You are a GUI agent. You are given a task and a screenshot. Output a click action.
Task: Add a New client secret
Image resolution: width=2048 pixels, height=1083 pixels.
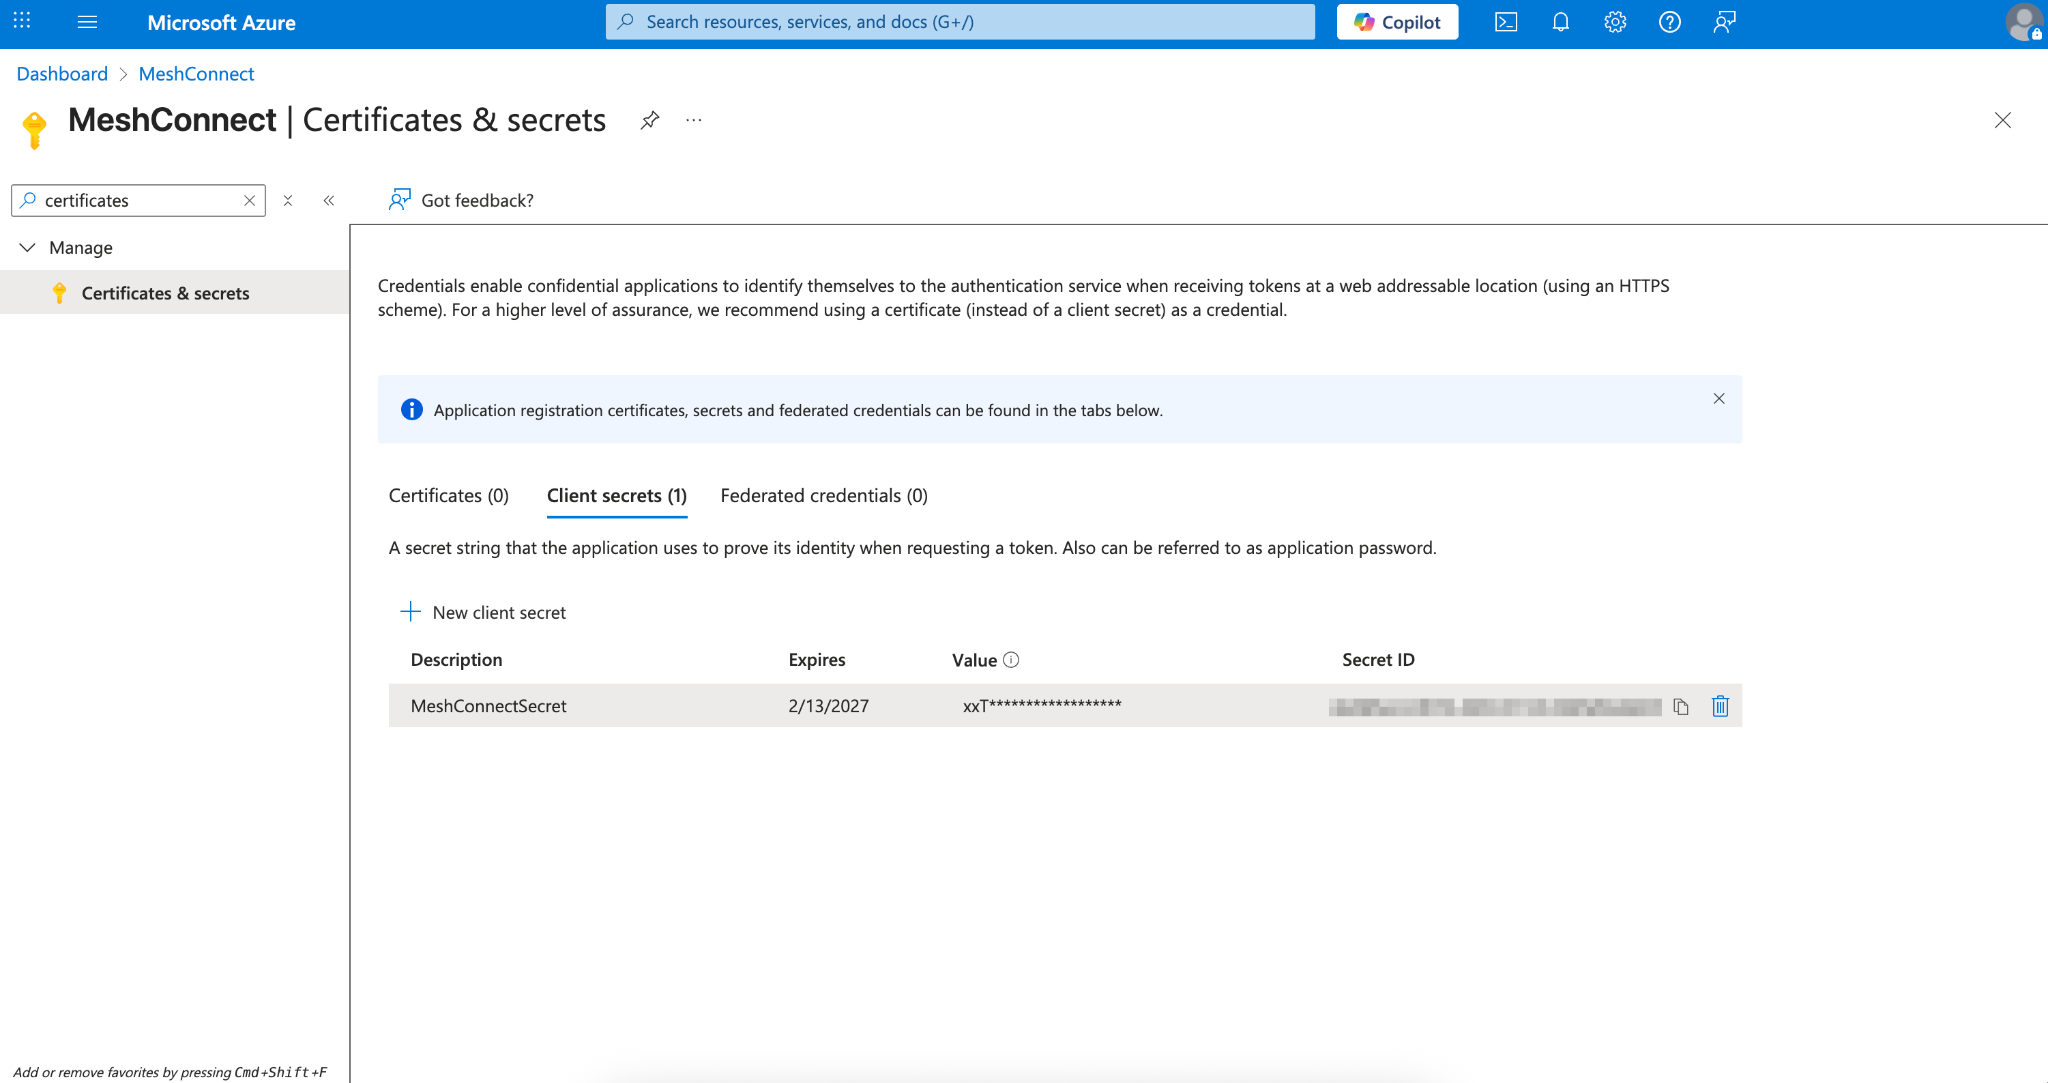click(x=483, y=612)
